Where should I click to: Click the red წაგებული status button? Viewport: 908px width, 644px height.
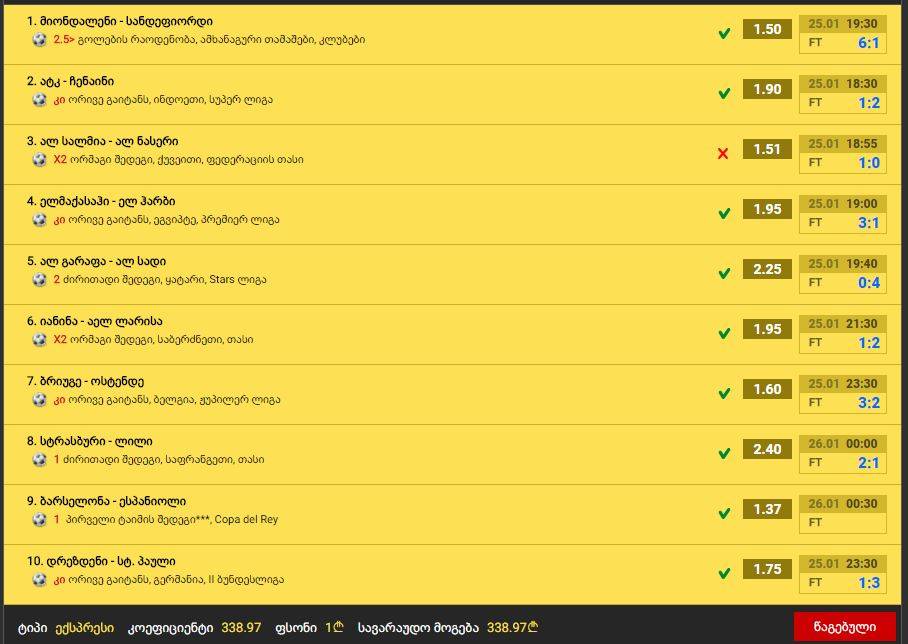(x=844, y=627)
